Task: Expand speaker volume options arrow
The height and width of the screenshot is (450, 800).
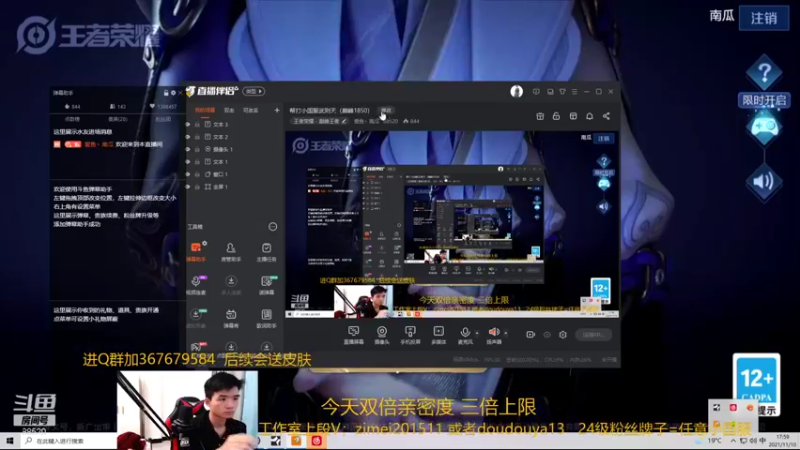Action: pos(506,333)
